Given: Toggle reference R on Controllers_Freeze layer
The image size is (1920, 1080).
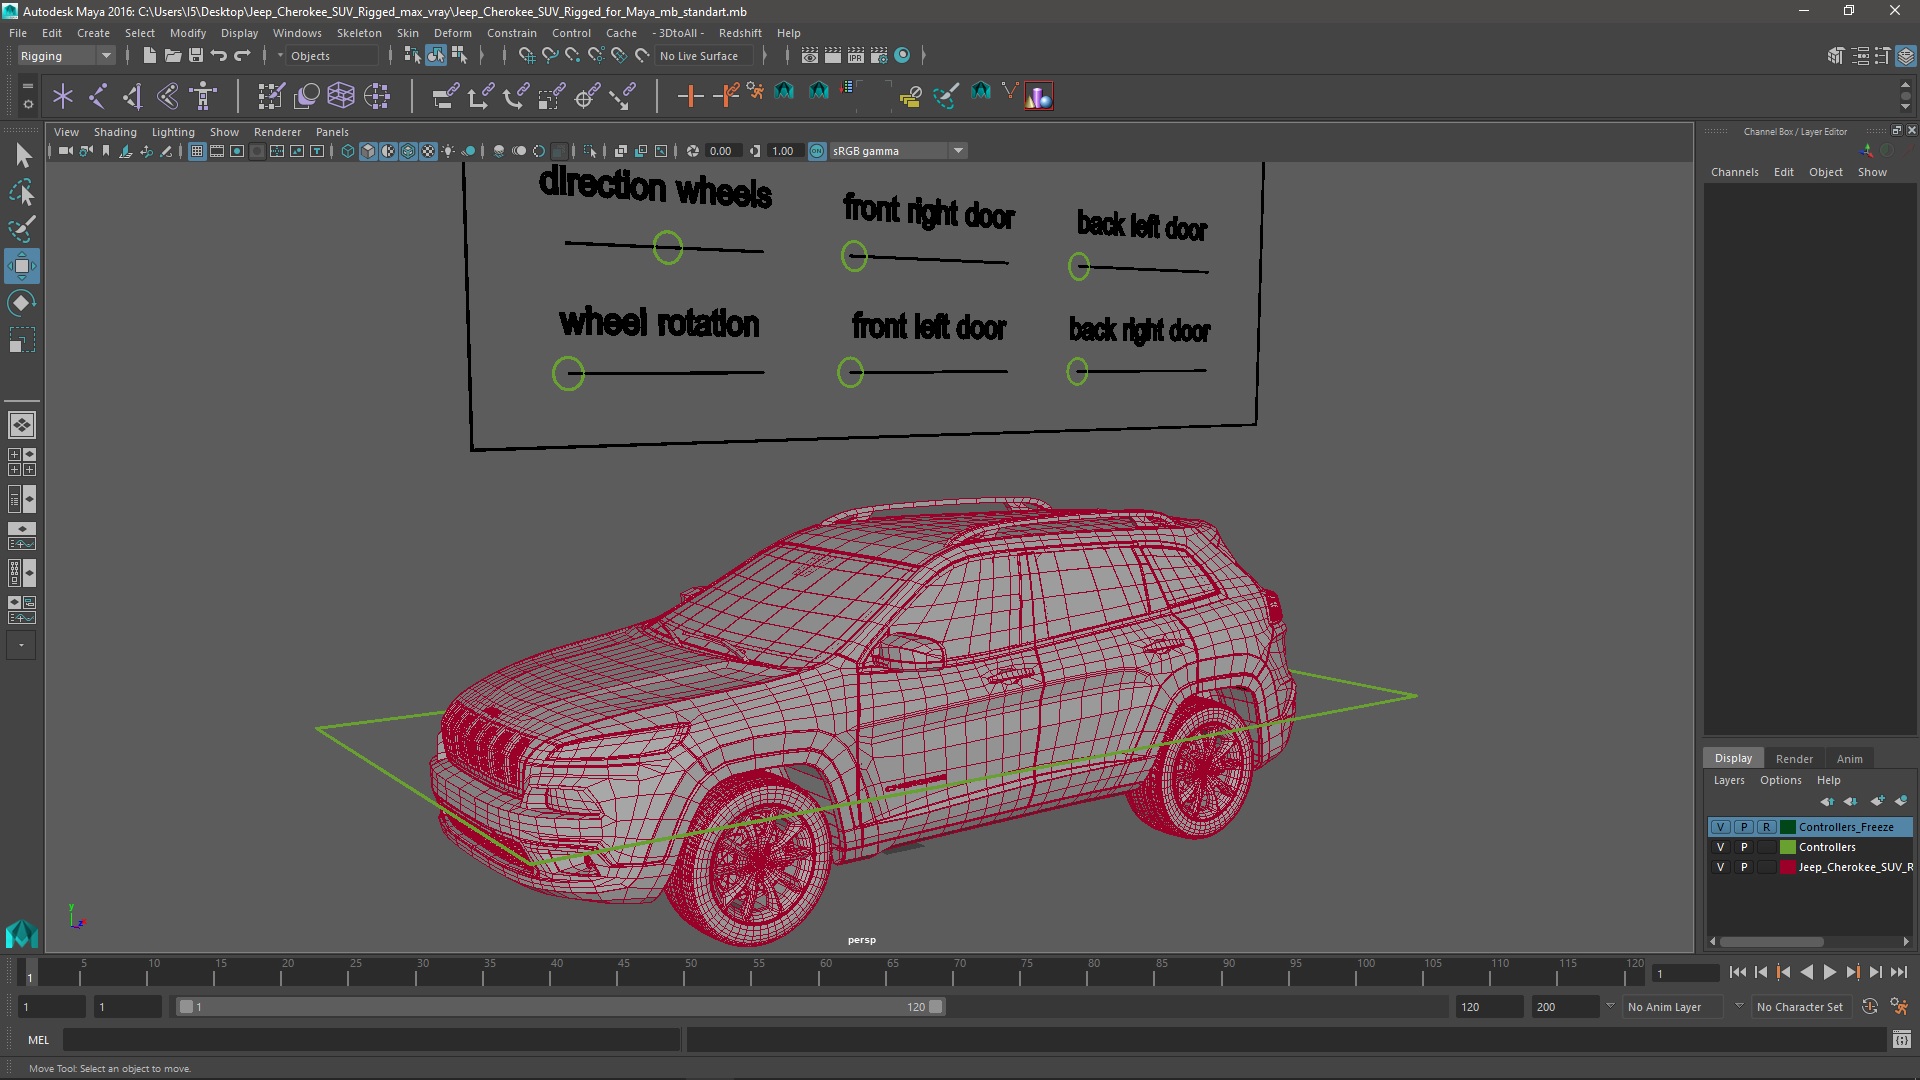Looking at the screenshot, I should pyautogui.click(x=1767, y=827).
